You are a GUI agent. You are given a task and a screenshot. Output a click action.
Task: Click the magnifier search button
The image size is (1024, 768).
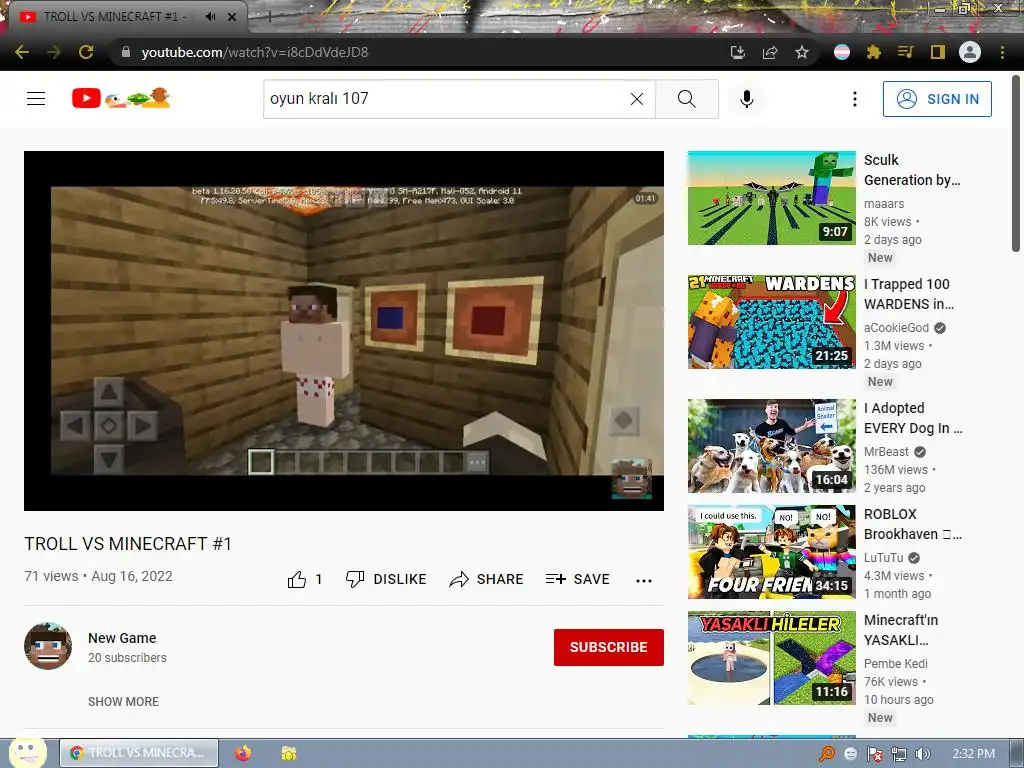point(686,99)
